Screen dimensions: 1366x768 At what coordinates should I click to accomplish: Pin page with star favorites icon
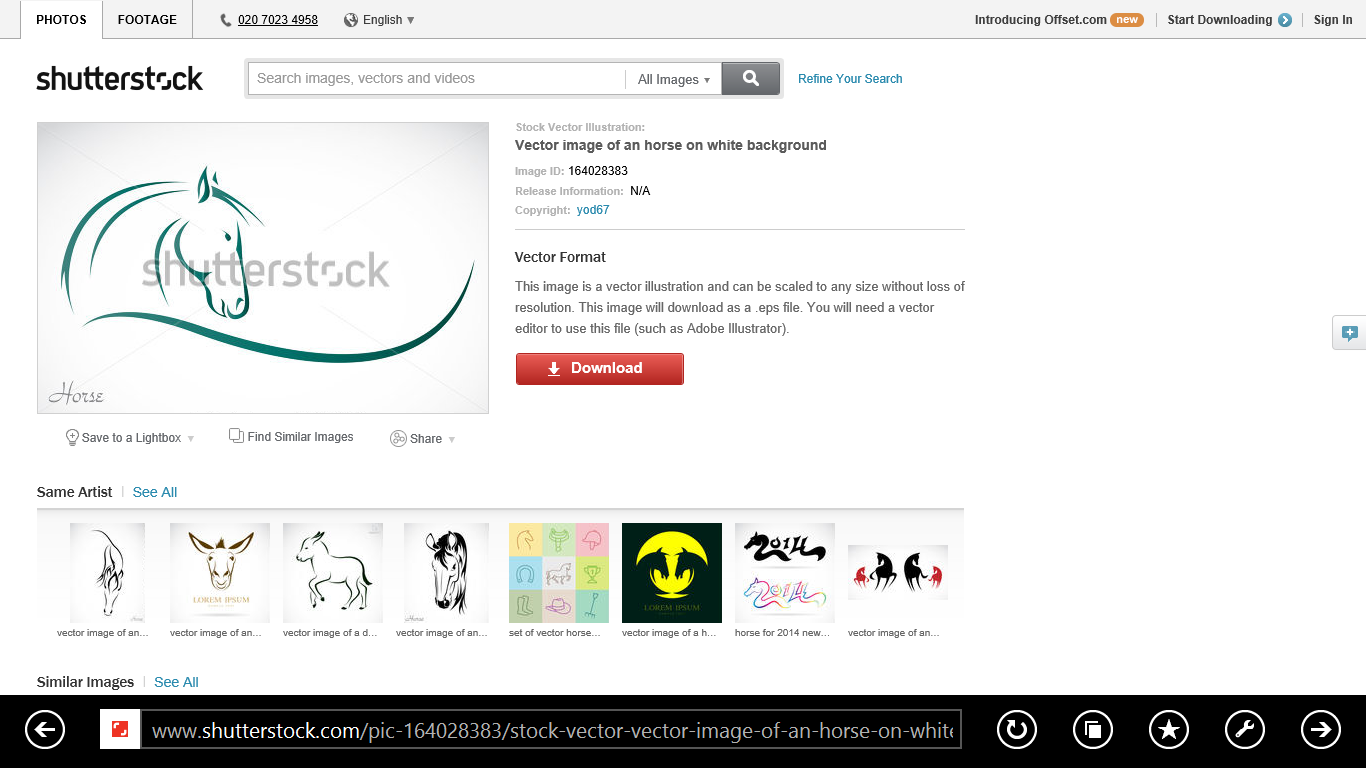click(x=1169, y=730)
